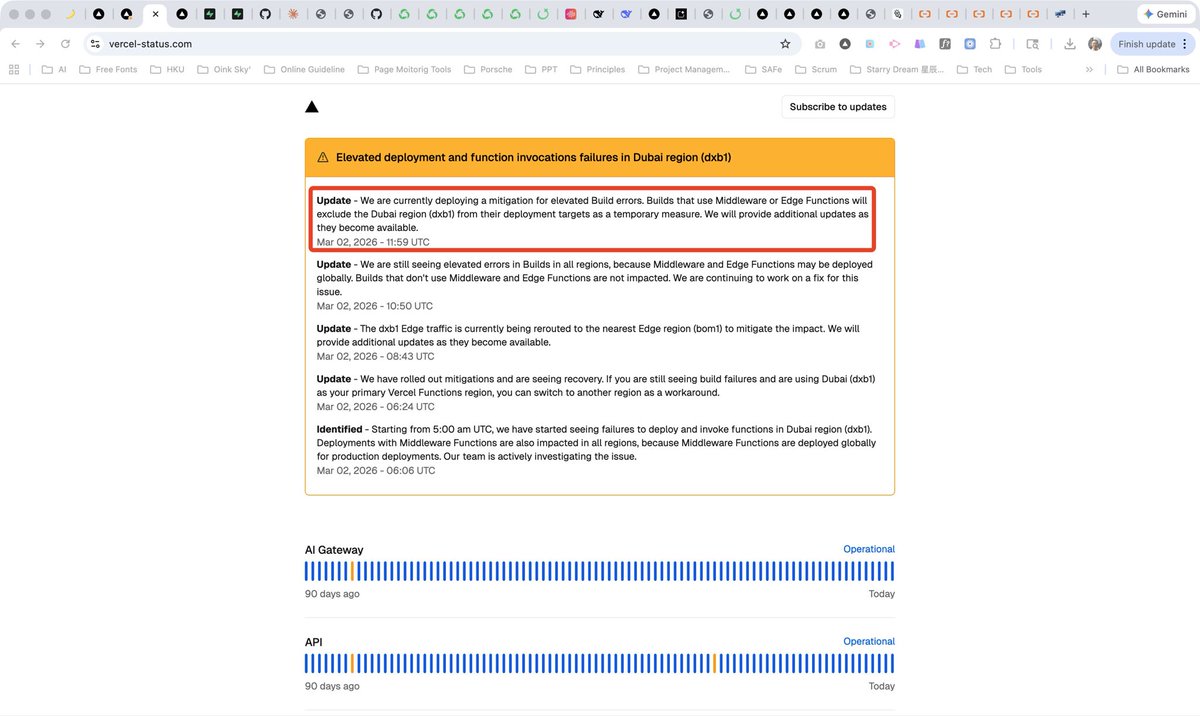1200x716 pixels.
Task: Click the 'Identified' label in the incident log
Action: point(340,429)
